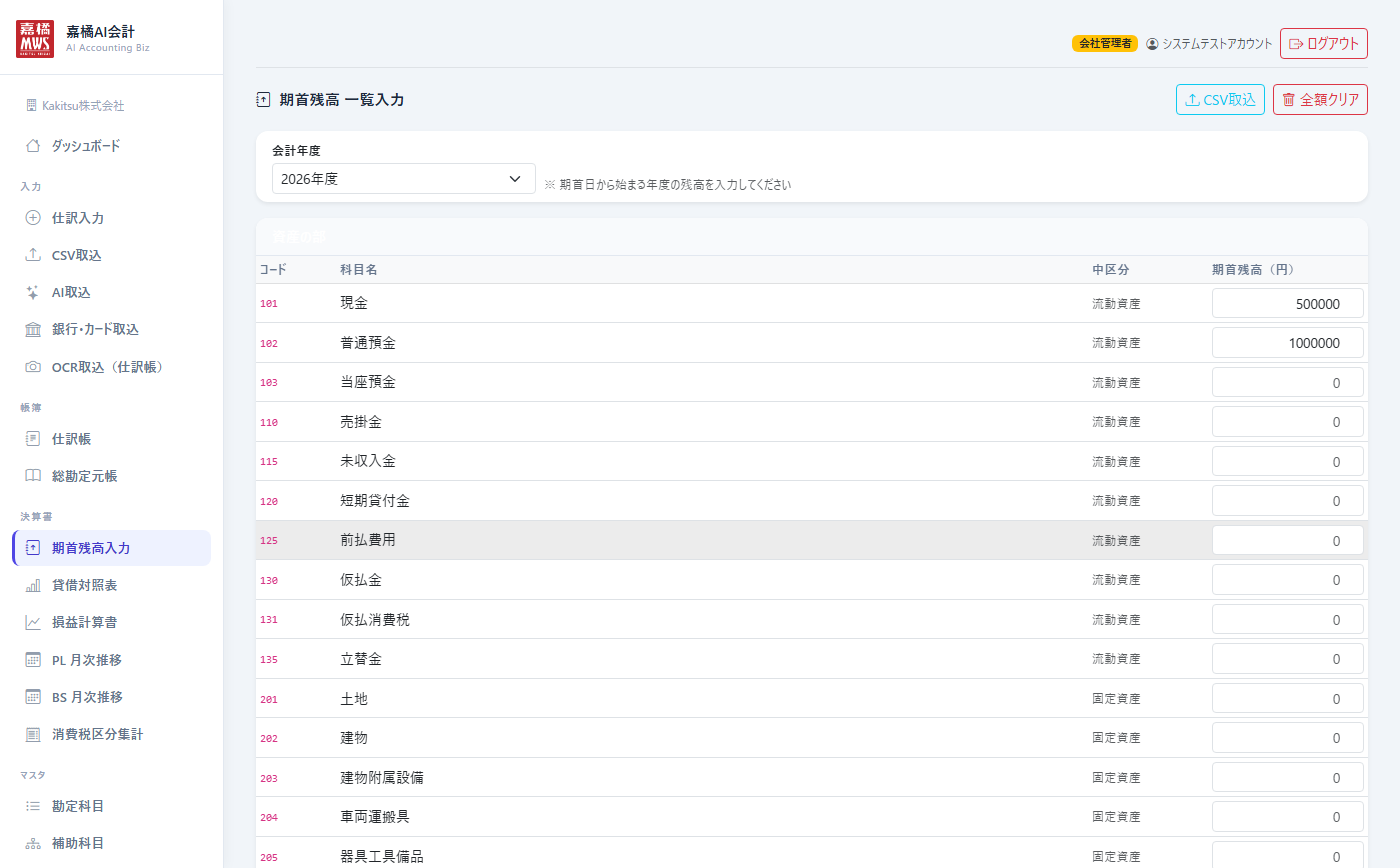Open 消費税区分集計 from the sidebar
The image size is (1400, 868).
coord(112,734)
